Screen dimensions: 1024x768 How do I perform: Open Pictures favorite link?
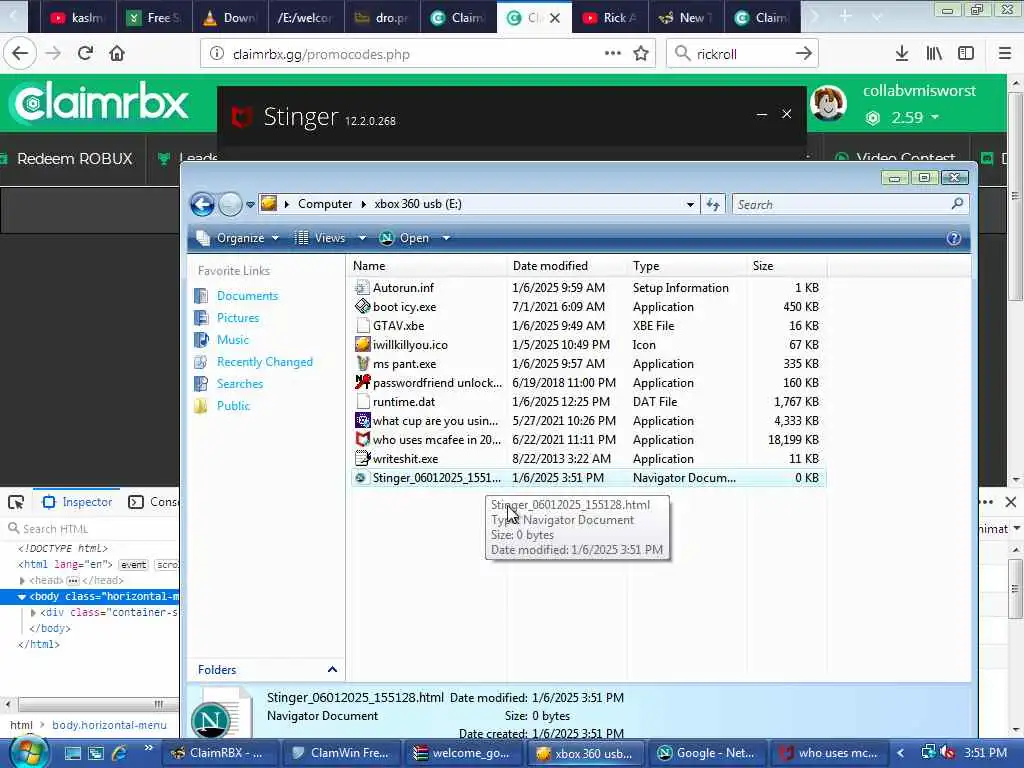(238, 317)
